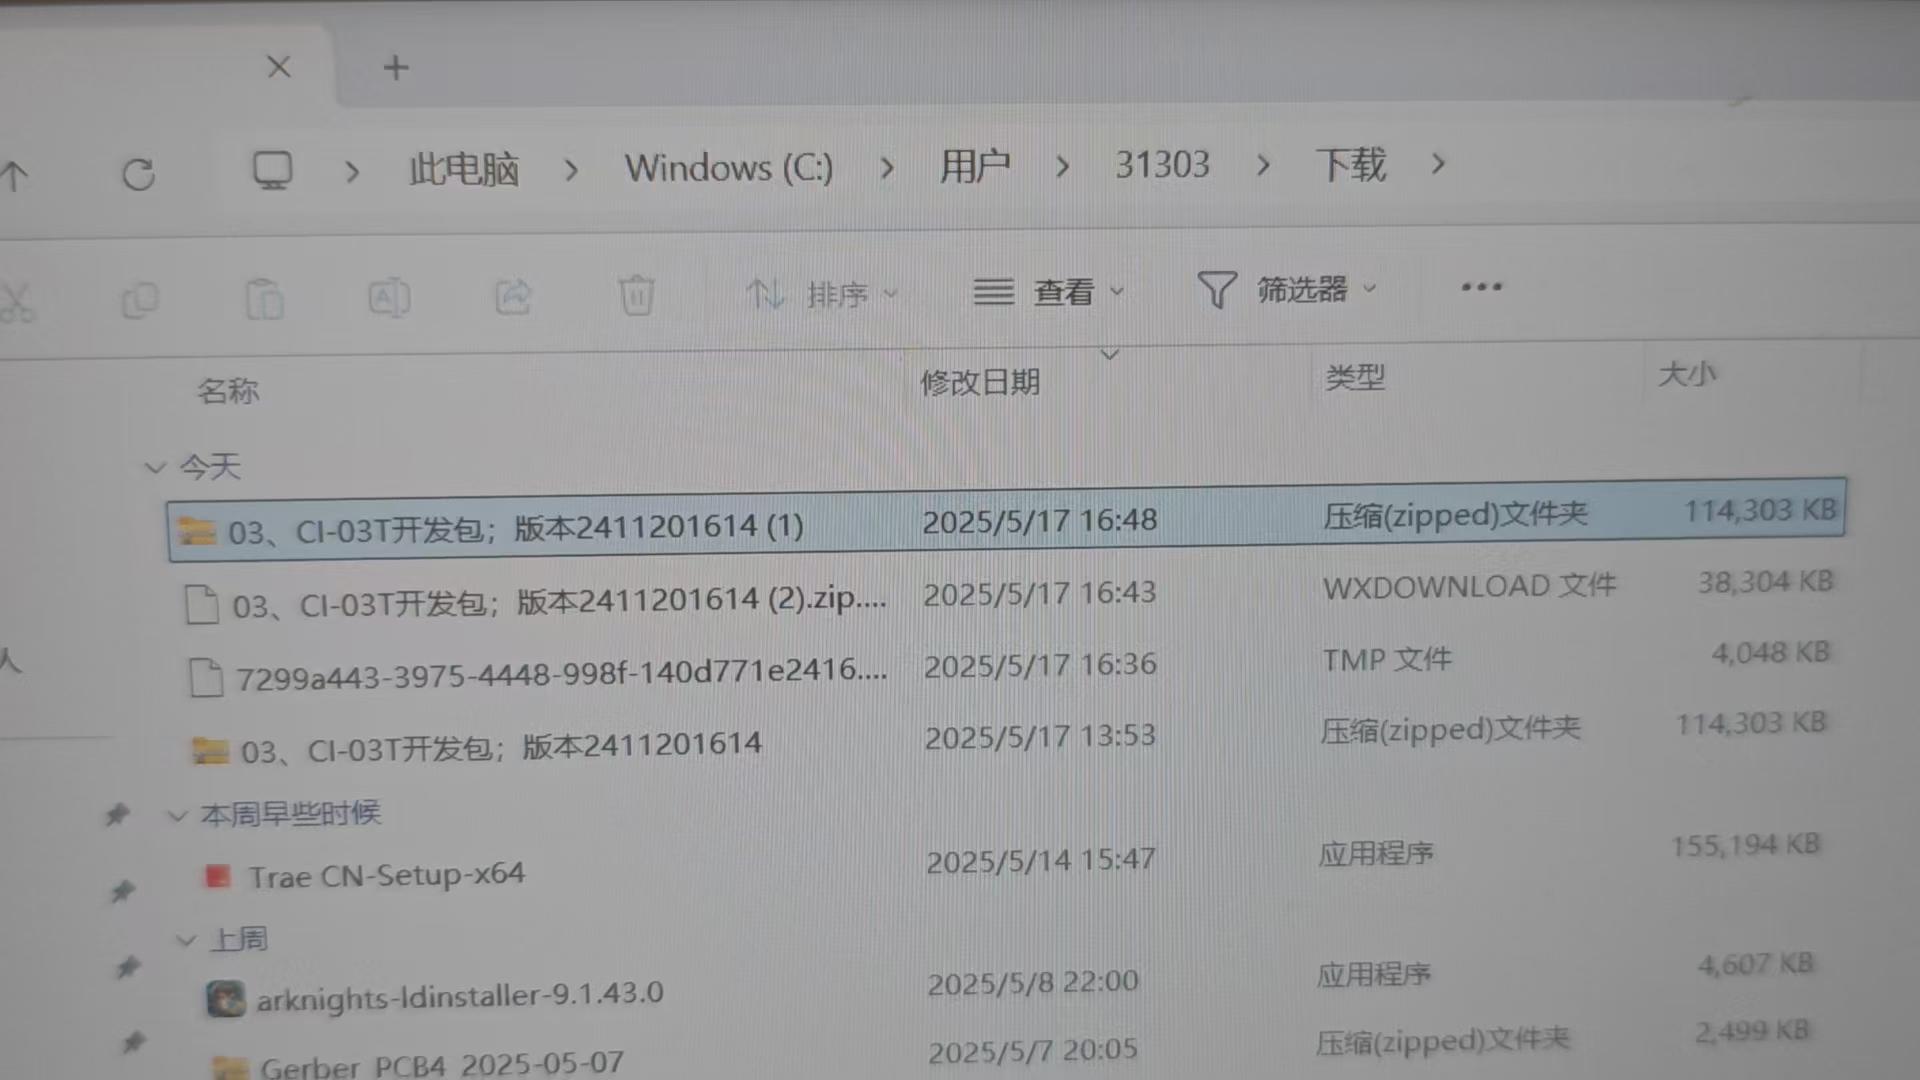
Task: Navigate to Windows (C:) via breadcrumb
Action: click(728, 168)
